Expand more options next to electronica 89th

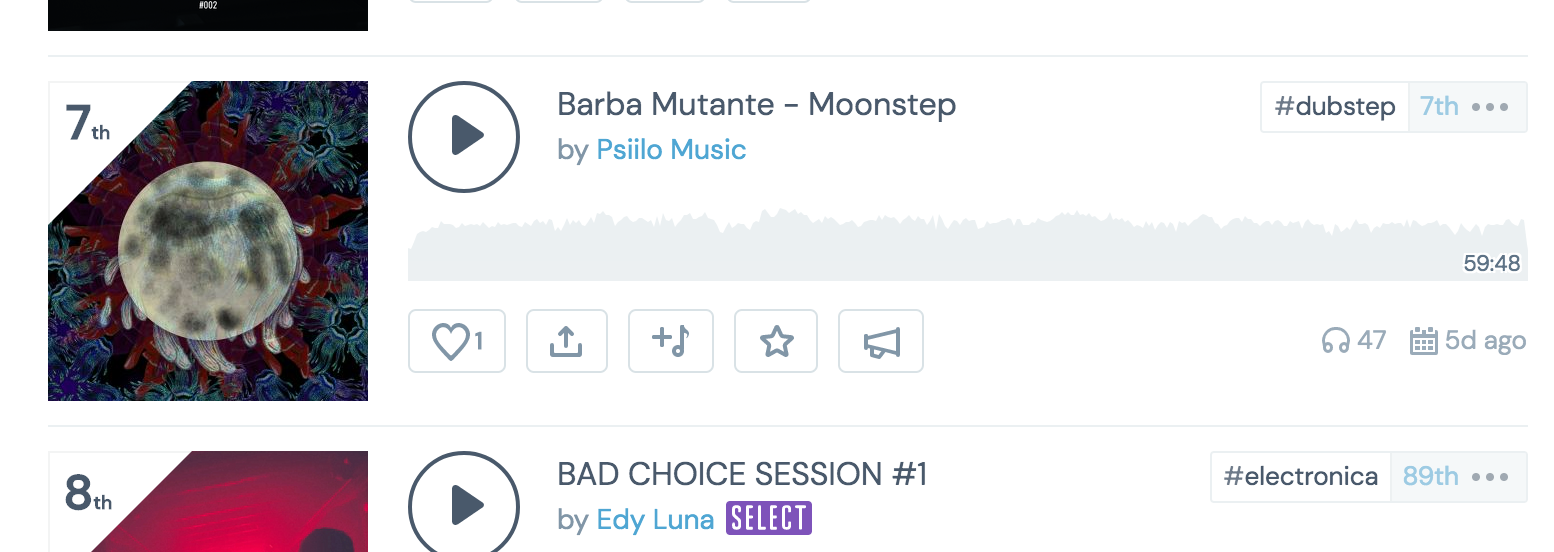pyautogui.click(x=1490, y=477)
